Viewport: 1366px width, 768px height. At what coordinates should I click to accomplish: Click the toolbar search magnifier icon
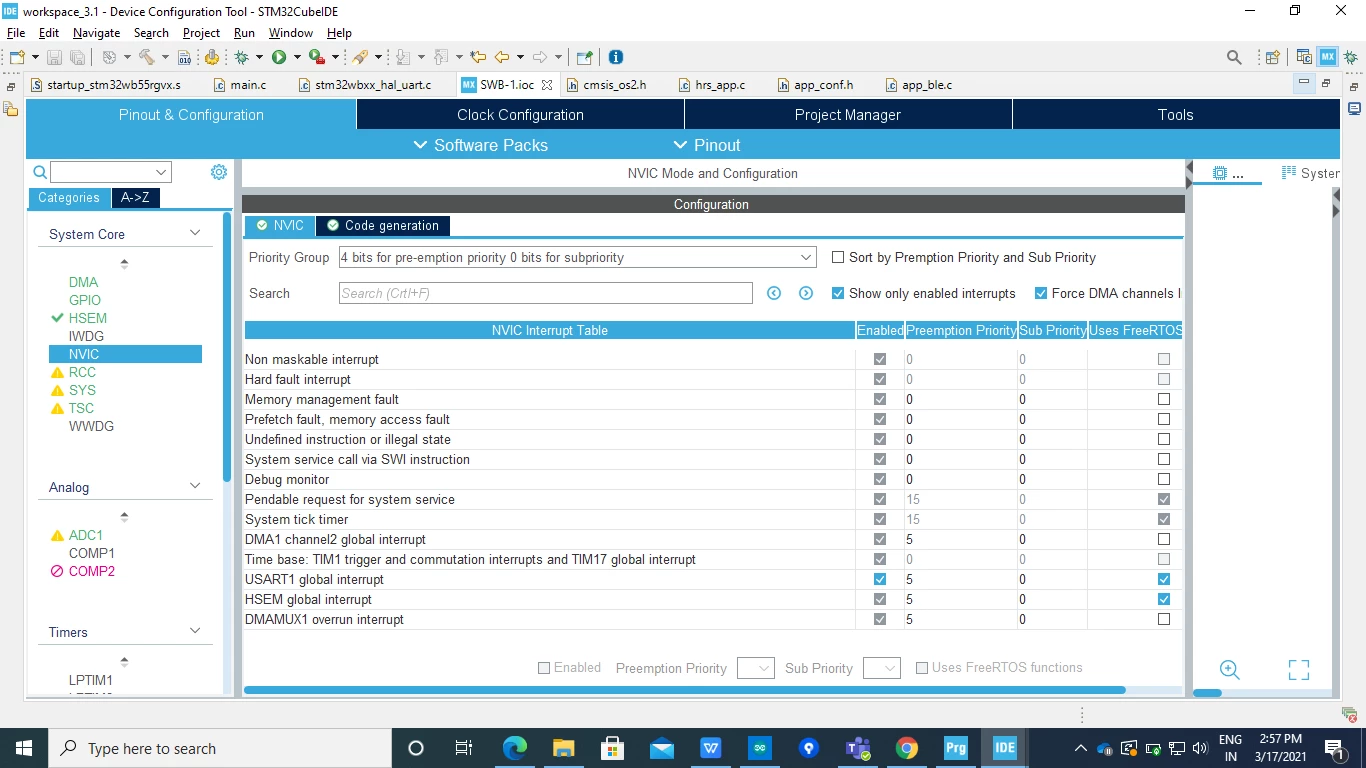1234,57
